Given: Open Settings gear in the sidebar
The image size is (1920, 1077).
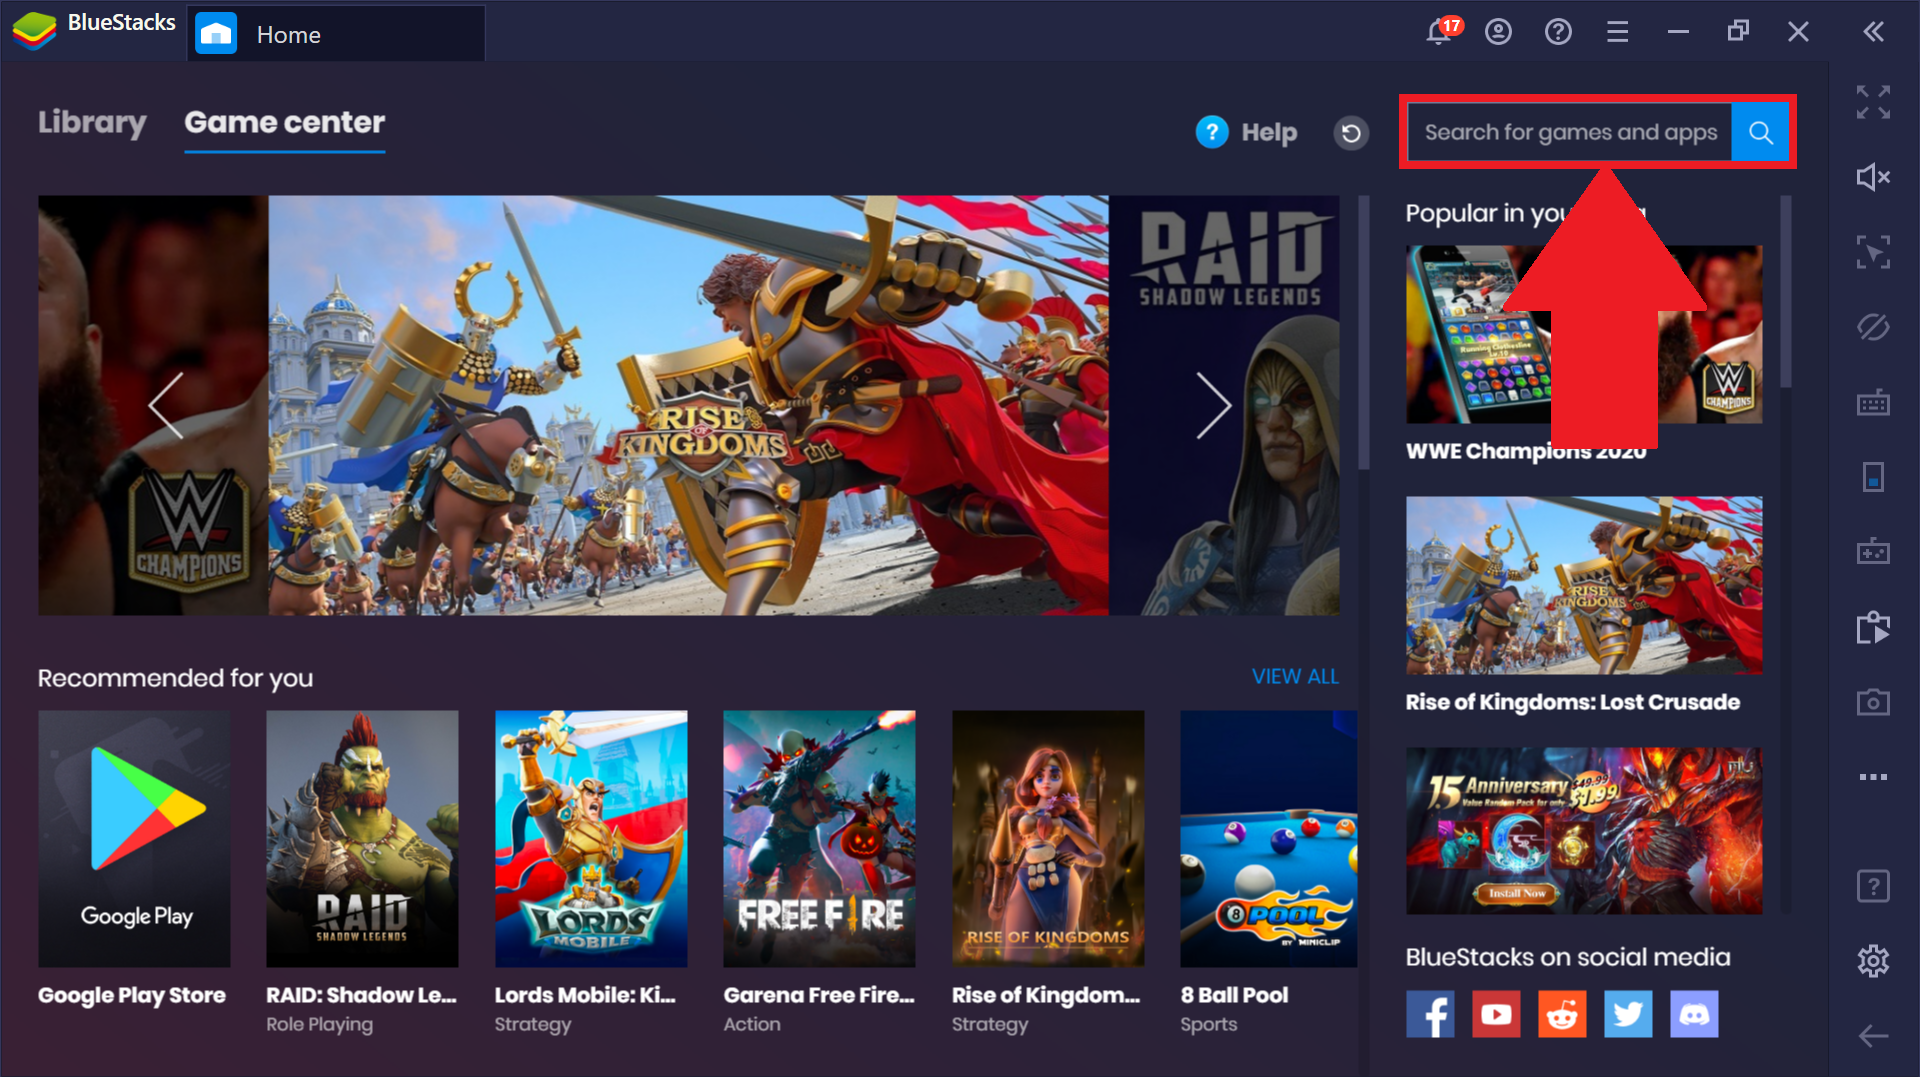Looking at the screenshot, I should (x=1873, y=961).
